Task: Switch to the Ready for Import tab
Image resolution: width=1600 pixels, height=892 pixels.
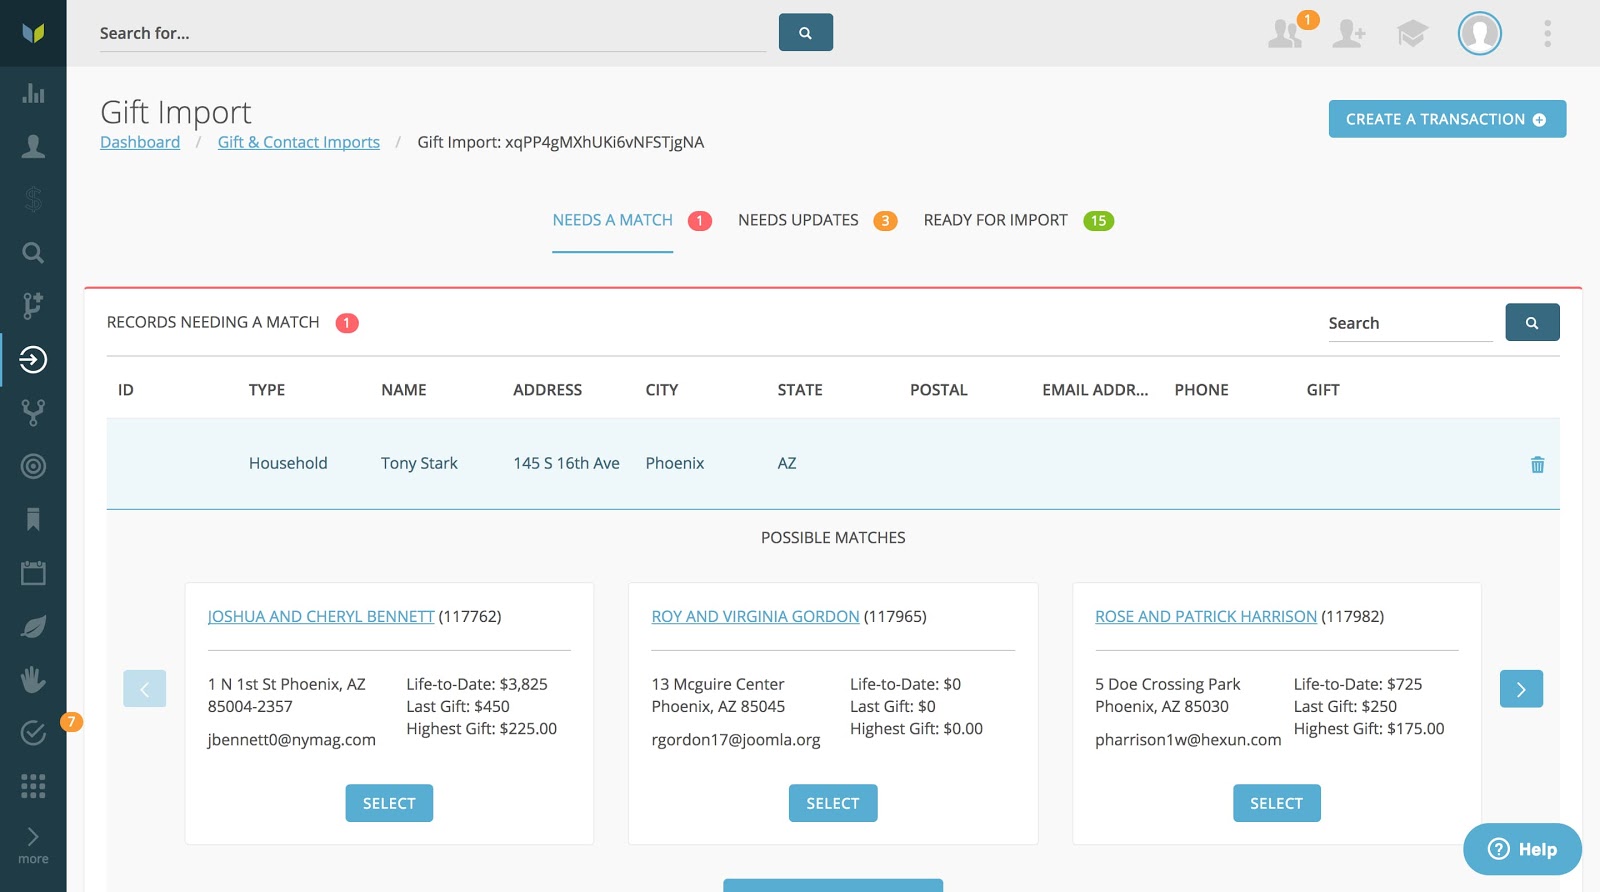Action: (x=995, y=220)
